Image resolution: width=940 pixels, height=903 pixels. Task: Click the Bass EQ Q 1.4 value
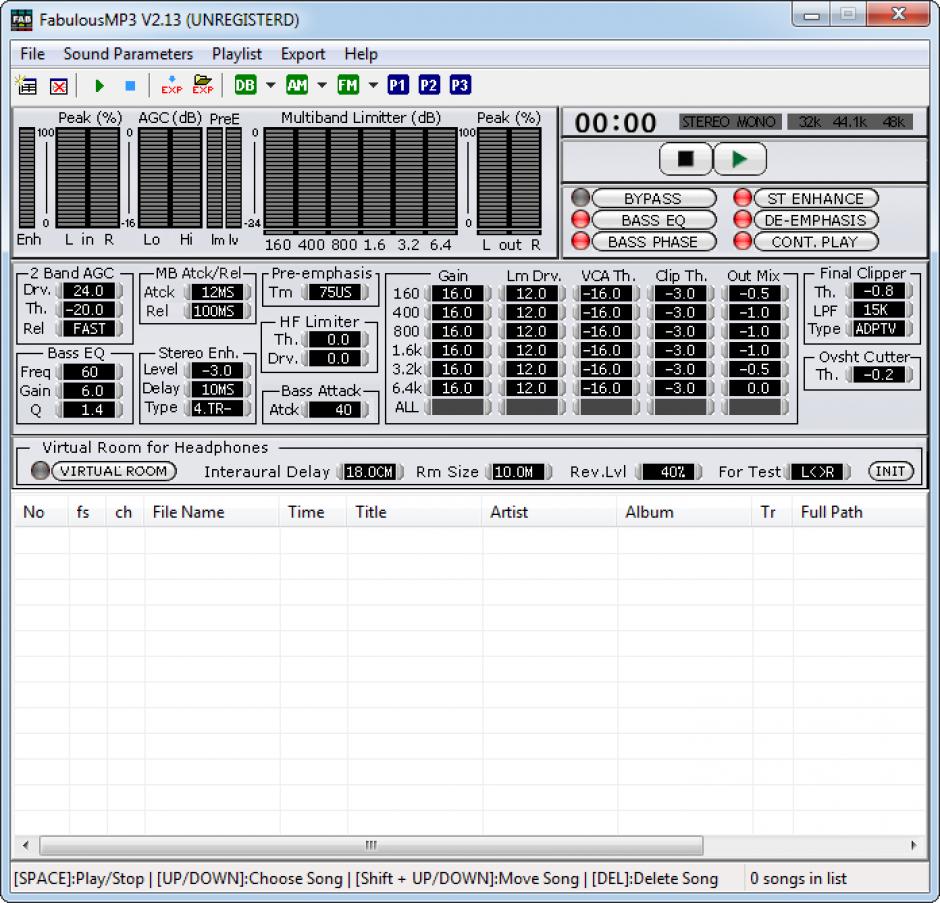tap(89, 410)
